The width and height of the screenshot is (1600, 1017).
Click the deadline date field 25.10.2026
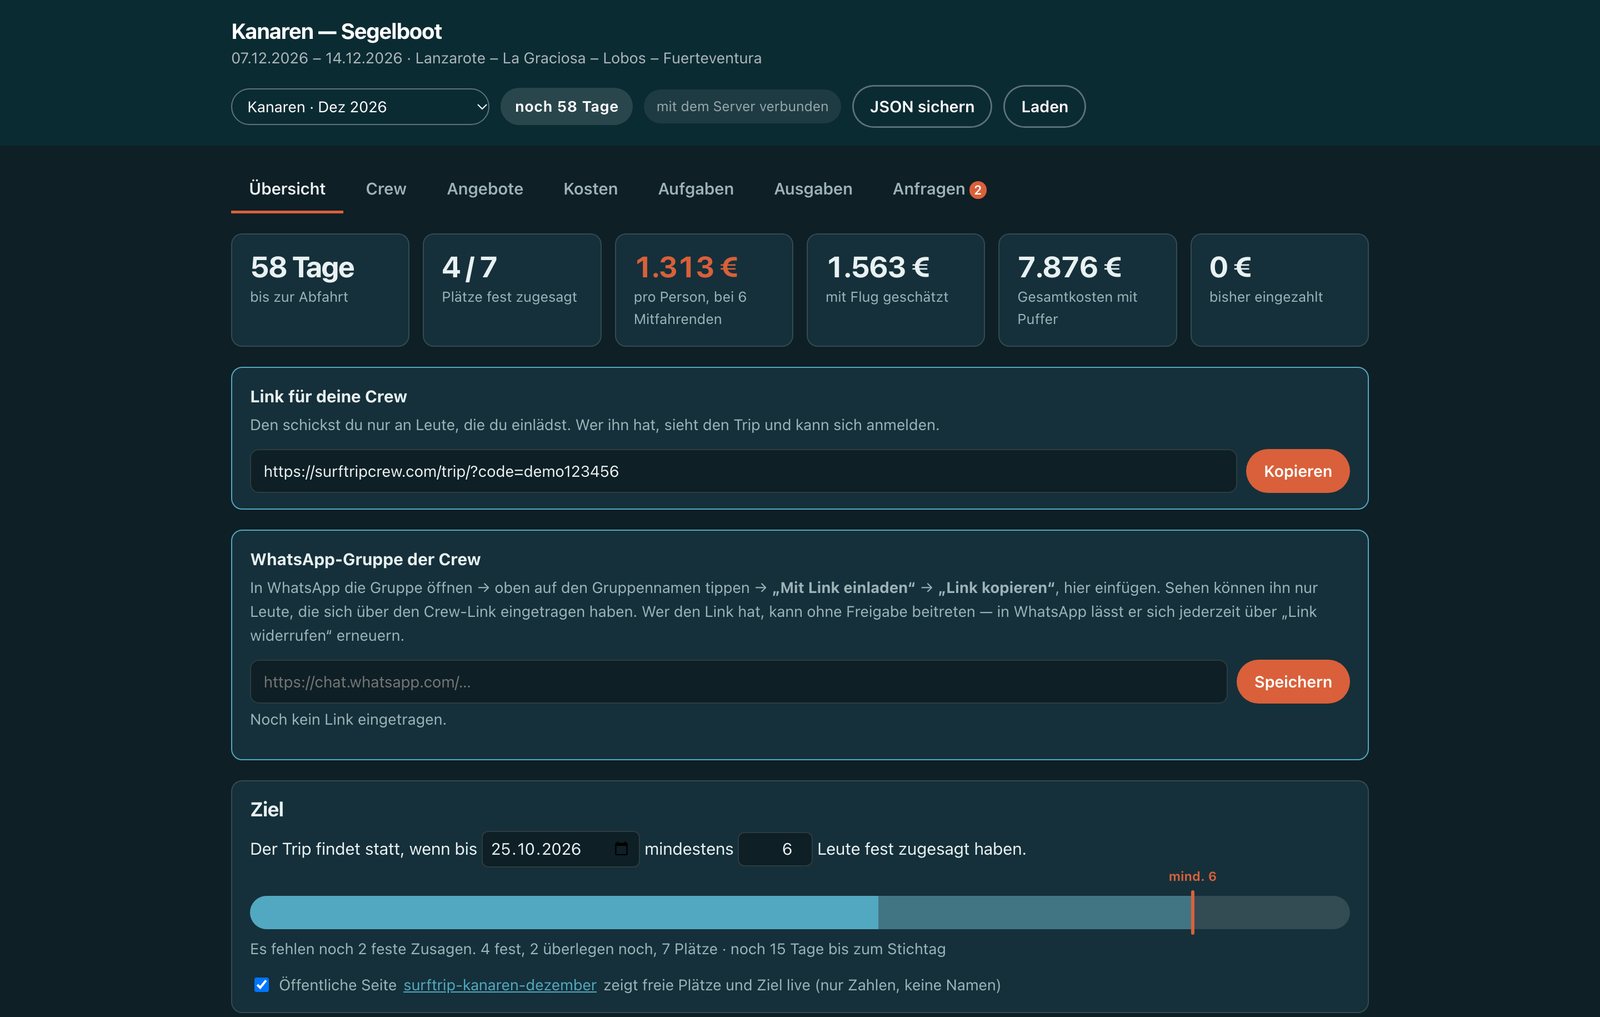point(560,849)
